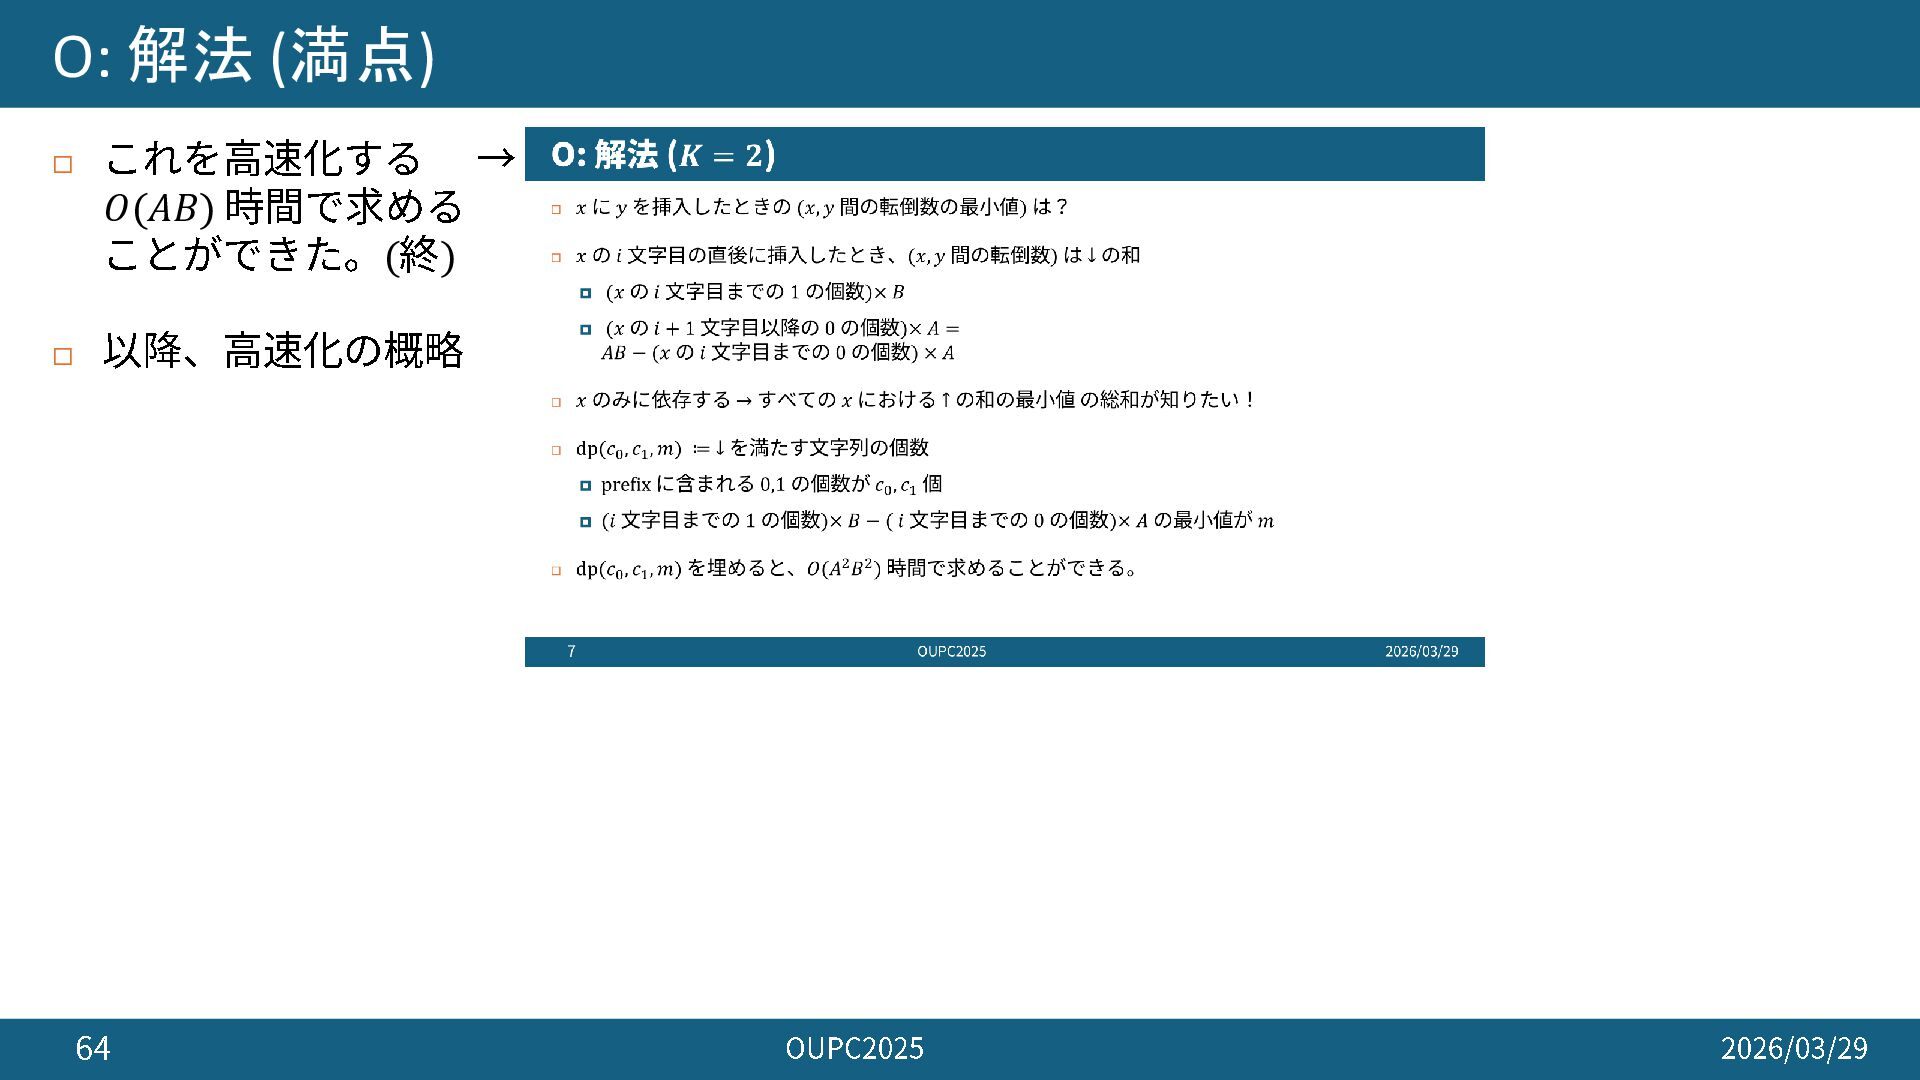This screenshot has width=1920, height=1080.
Task: Click small orange bullet before x のみに依存する line
Action: coord(556,402)
